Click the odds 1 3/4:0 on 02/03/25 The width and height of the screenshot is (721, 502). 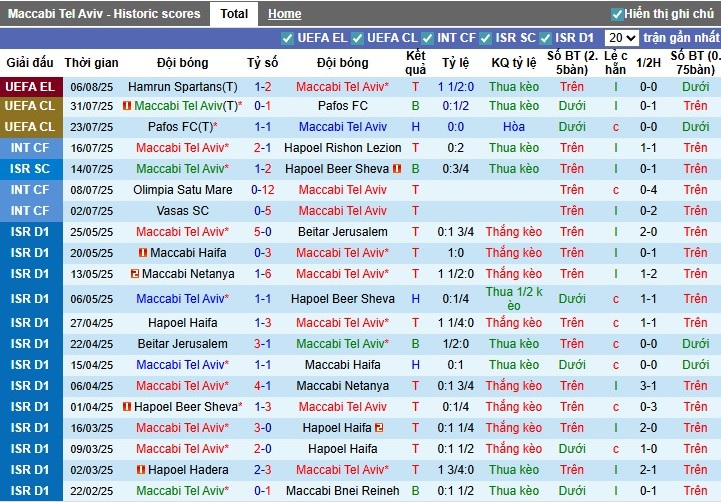456,470
